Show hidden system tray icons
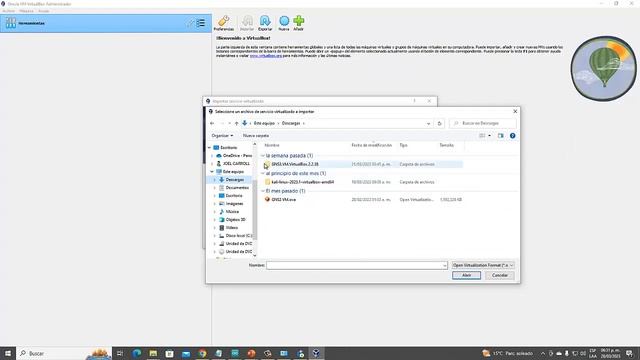 (x=543, y=353)
